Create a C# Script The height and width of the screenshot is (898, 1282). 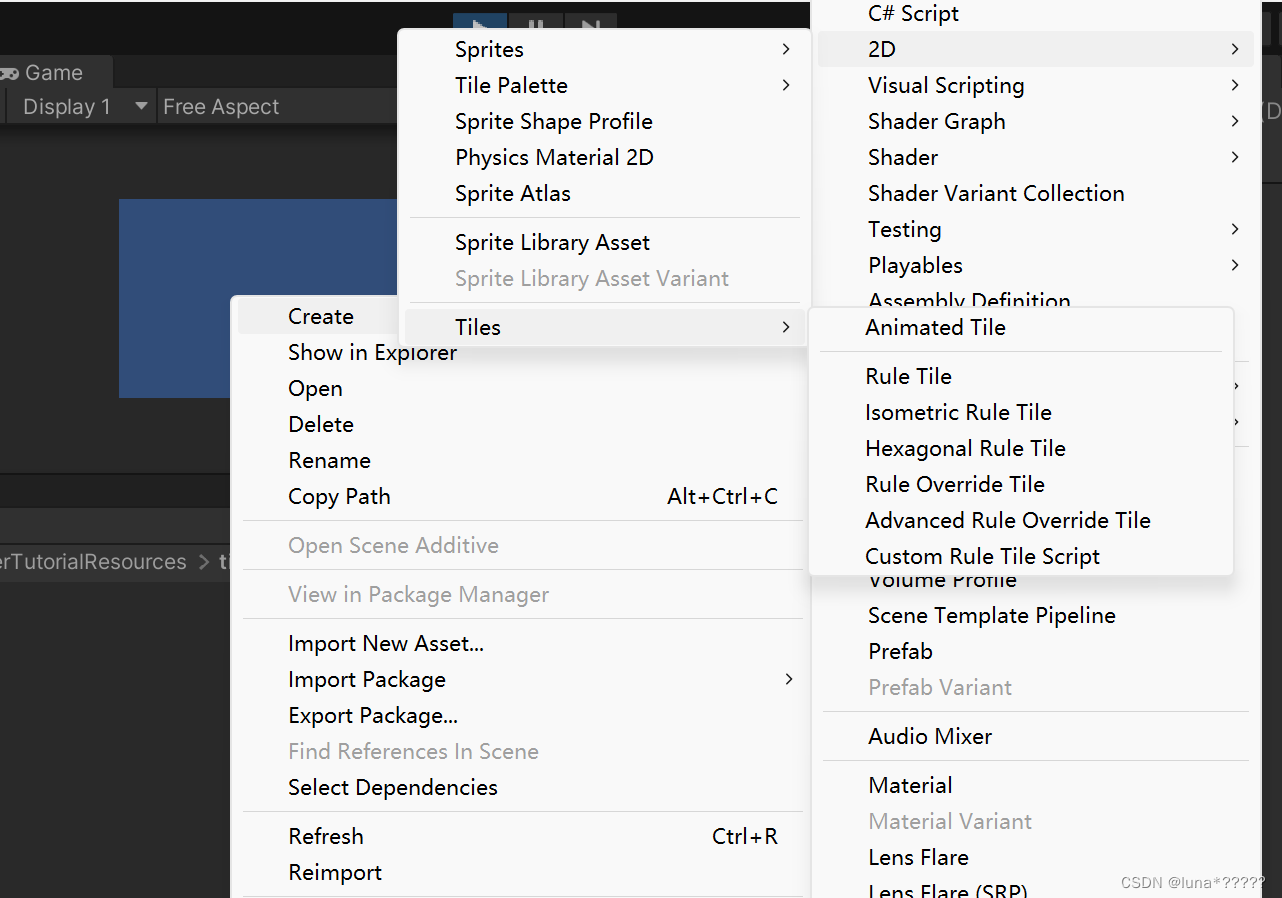[1036, 14]
